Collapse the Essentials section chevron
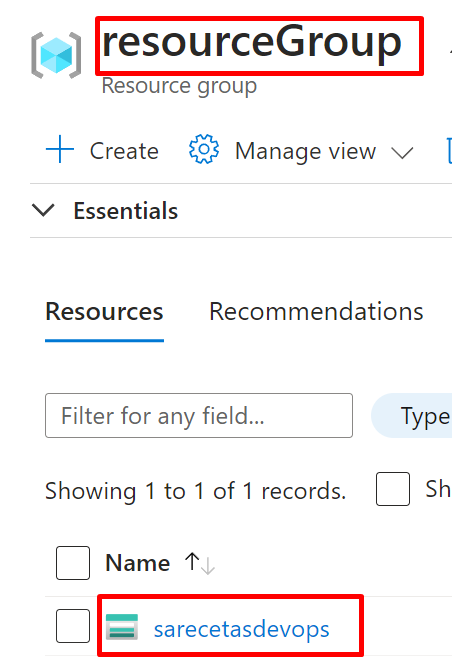Screen dimensions: 452x659 click(x=43, y=210)
